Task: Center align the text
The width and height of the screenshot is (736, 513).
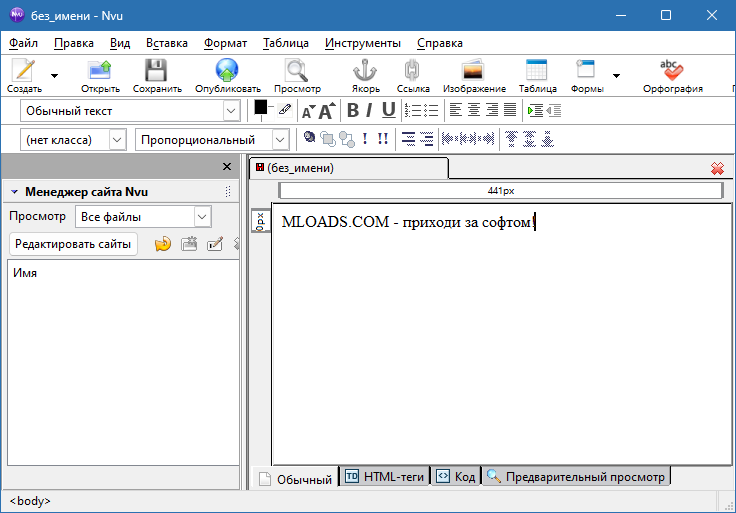Action: [474, 110]
